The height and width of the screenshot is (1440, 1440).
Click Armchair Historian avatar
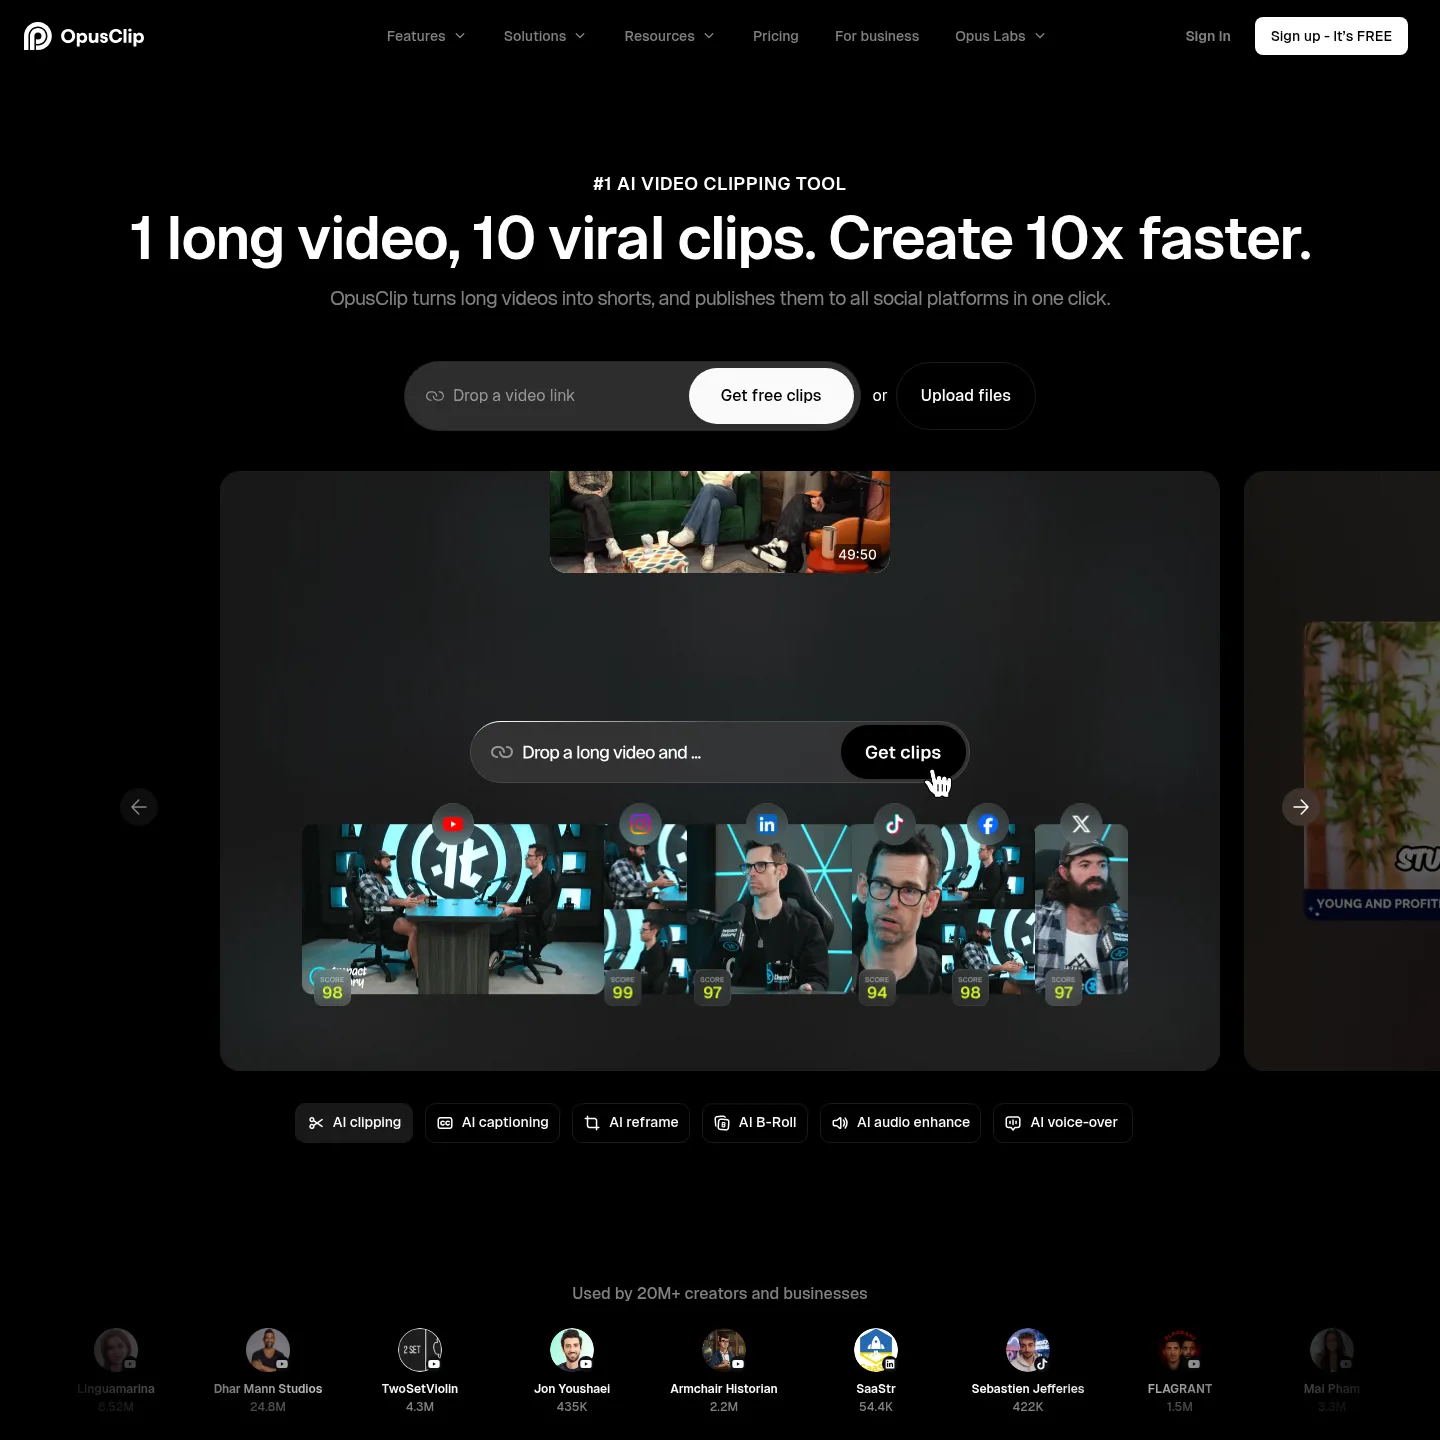pos(724,1350)
